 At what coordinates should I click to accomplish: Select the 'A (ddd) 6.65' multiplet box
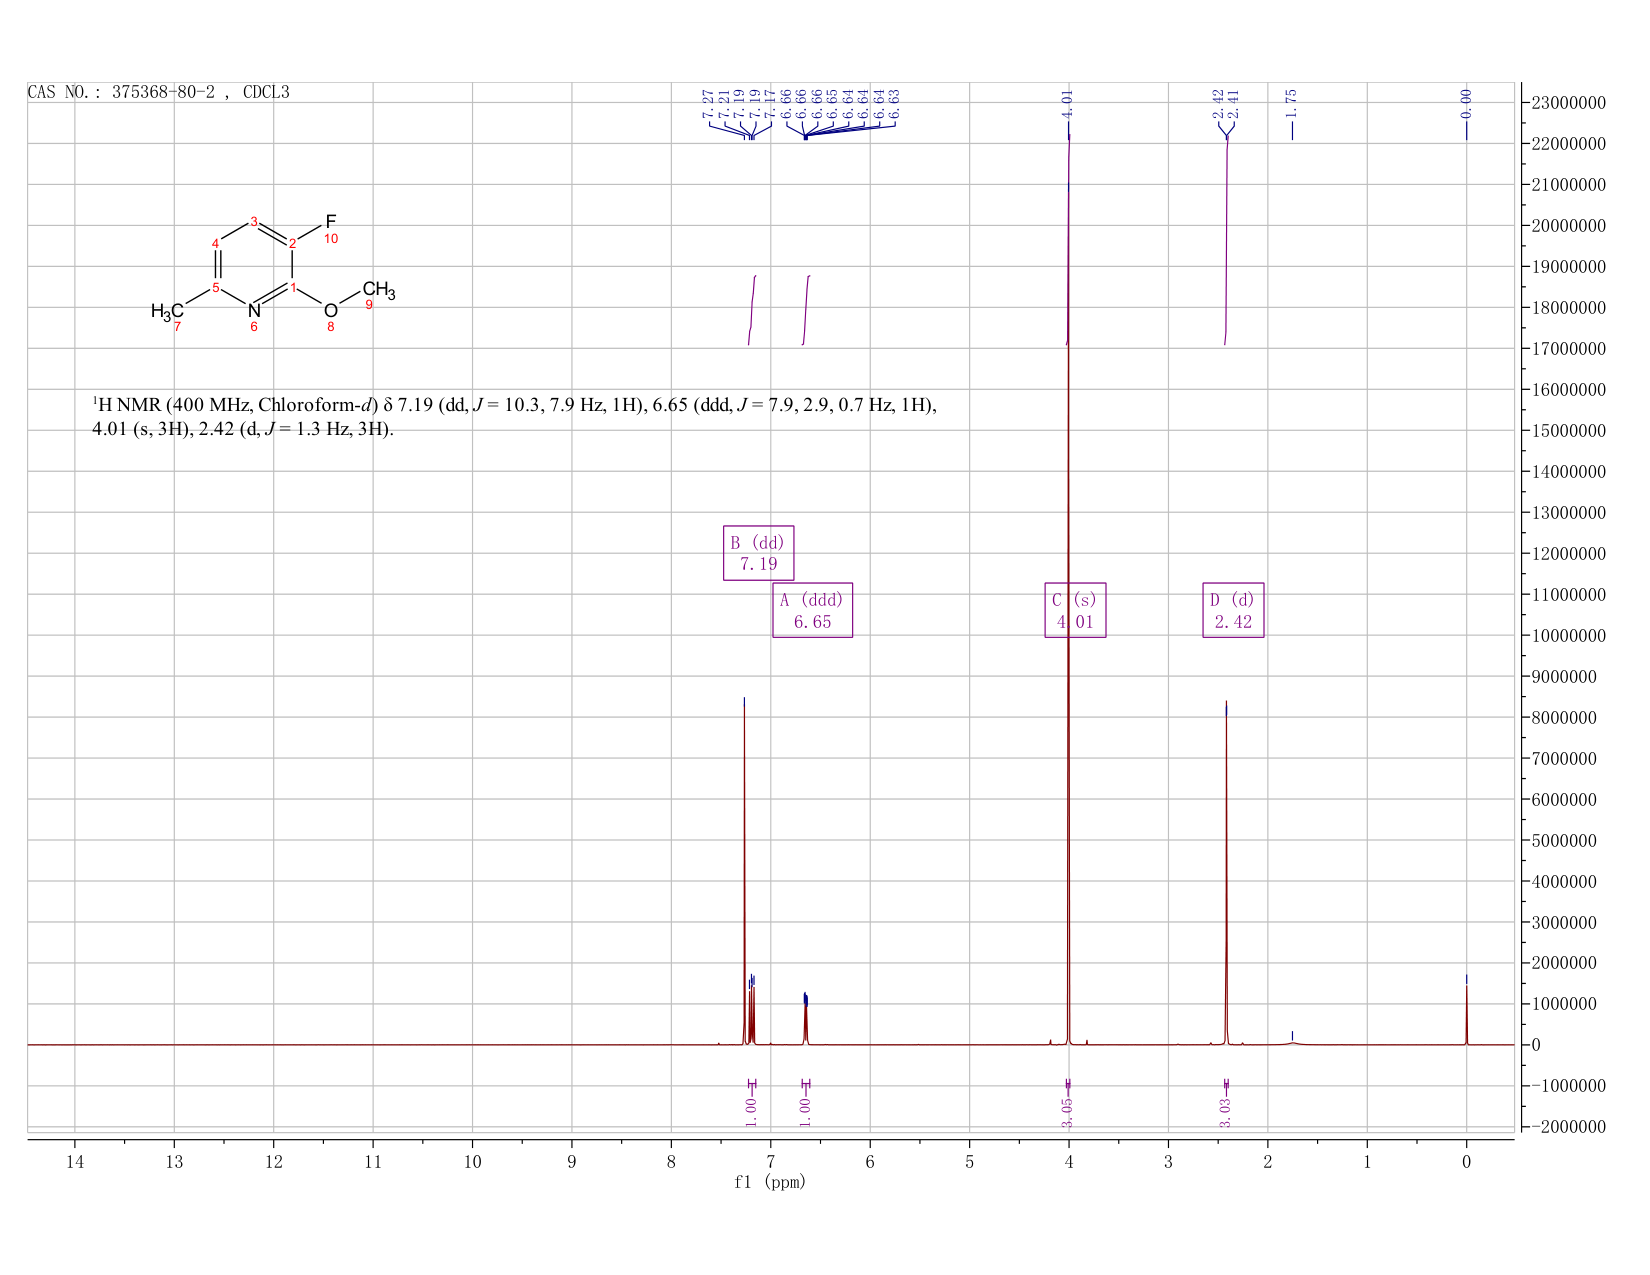(x=812, y=610)
